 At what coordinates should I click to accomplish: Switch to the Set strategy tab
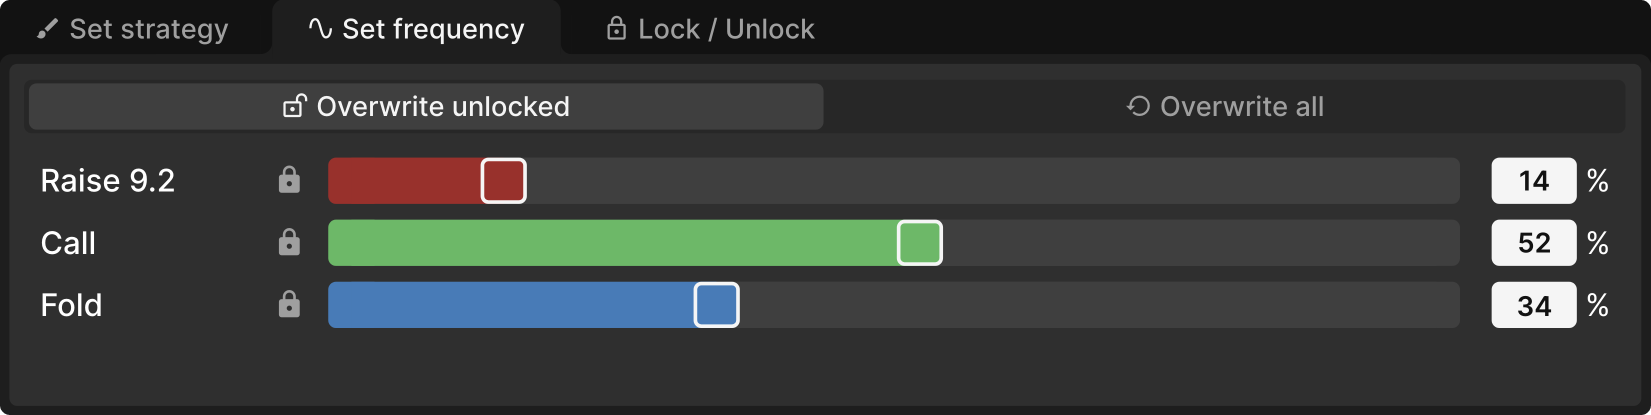(x=133, y=29)
